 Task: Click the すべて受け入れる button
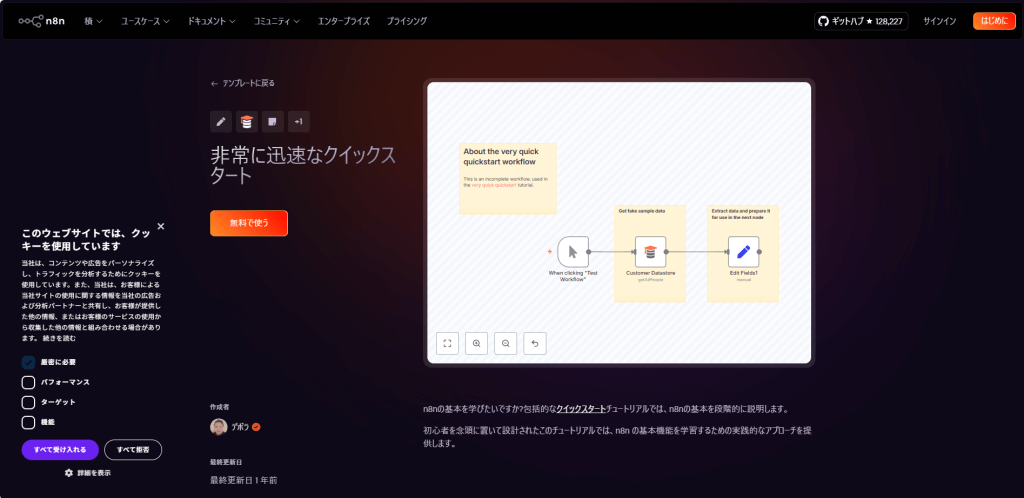click(60, 450)
